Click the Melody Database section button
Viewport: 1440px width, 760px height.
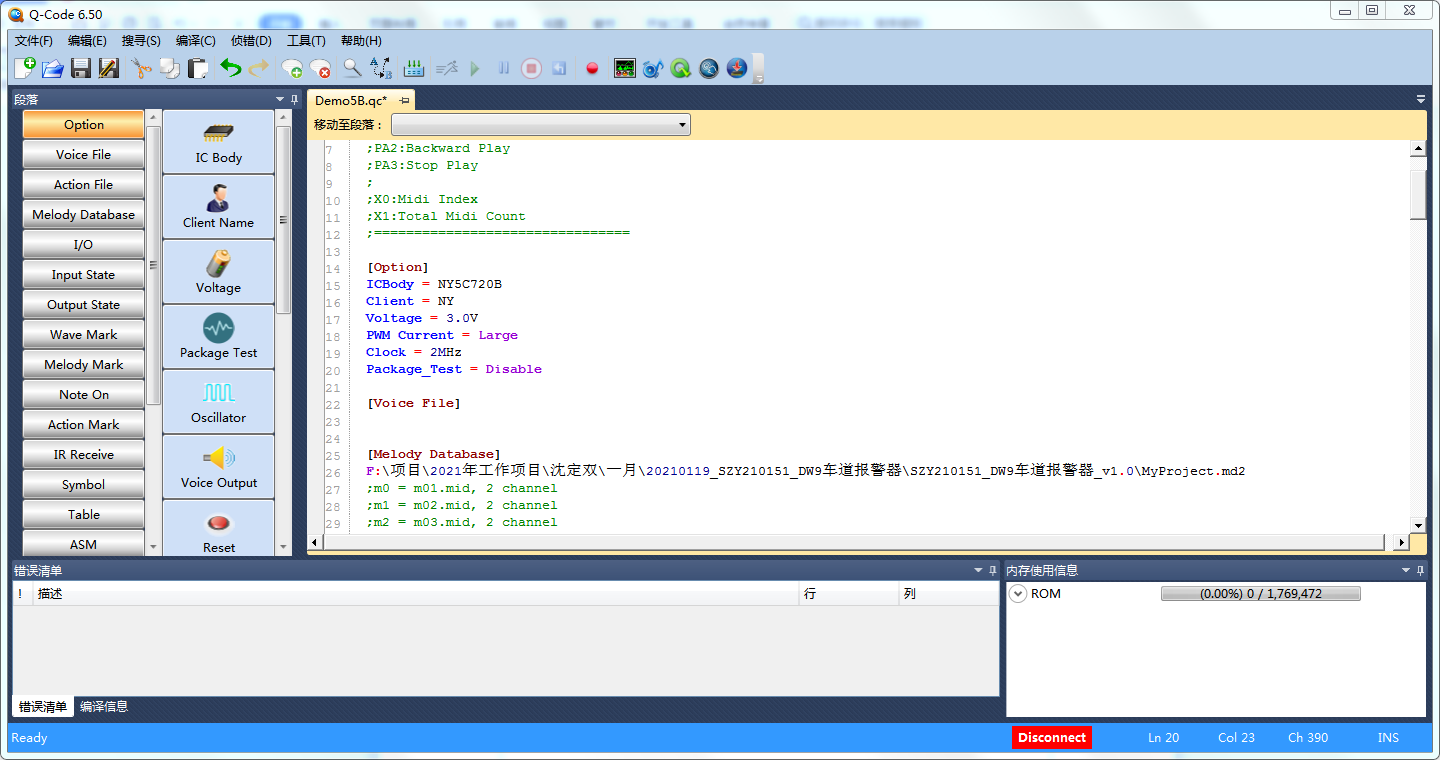click(x=83, y=215)
